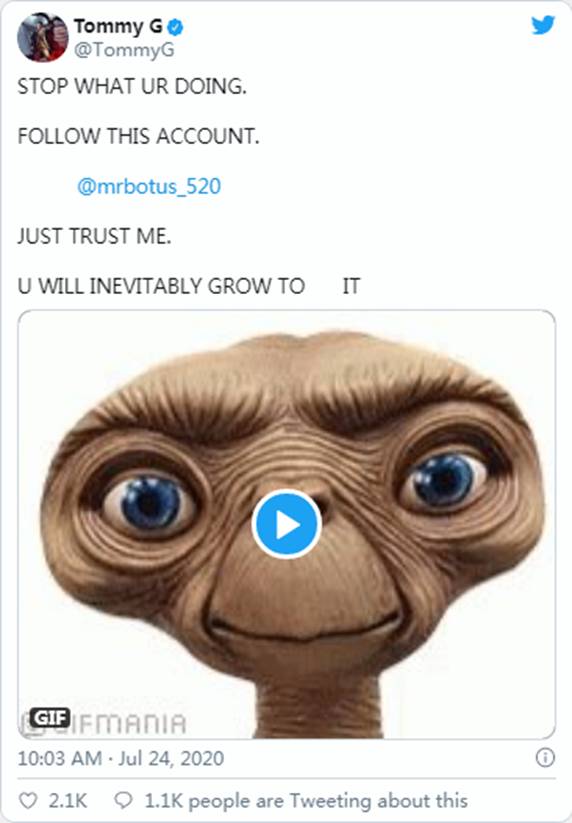Open the @TommyG handle link
572x823 pixels.
click(x=124, y=50)
